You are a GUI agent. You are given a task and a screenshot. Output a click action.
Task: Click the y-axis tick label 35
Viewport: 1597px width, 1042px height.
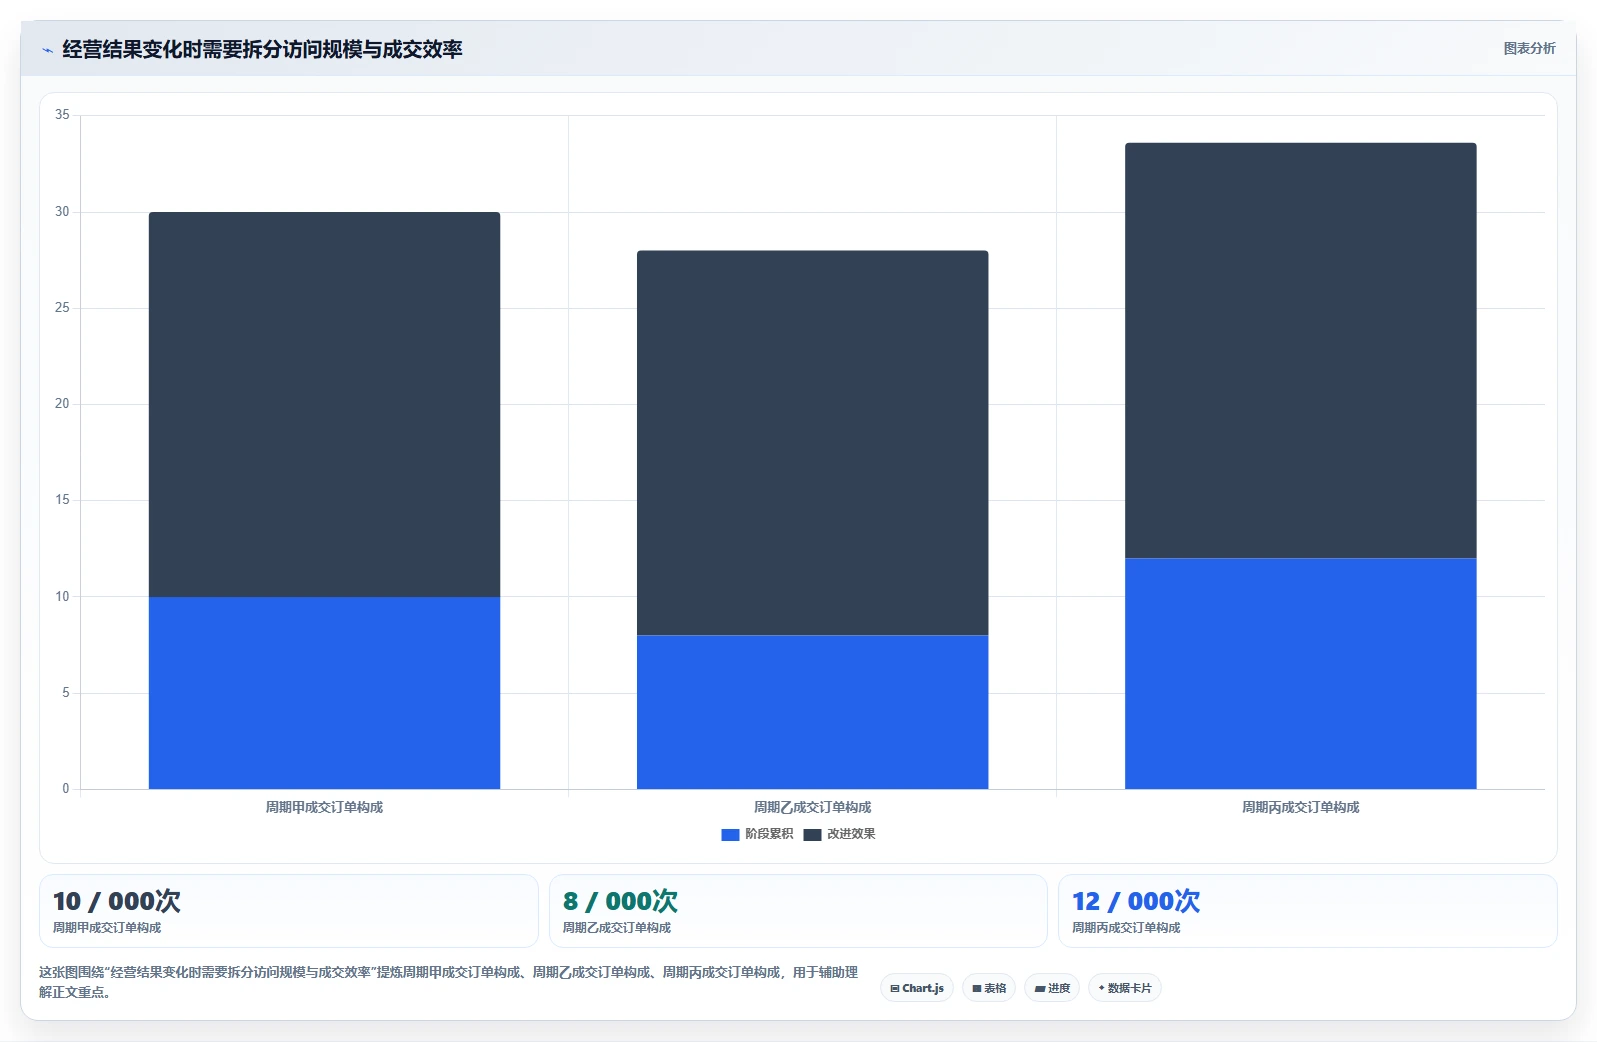click(x=62, y=115)
